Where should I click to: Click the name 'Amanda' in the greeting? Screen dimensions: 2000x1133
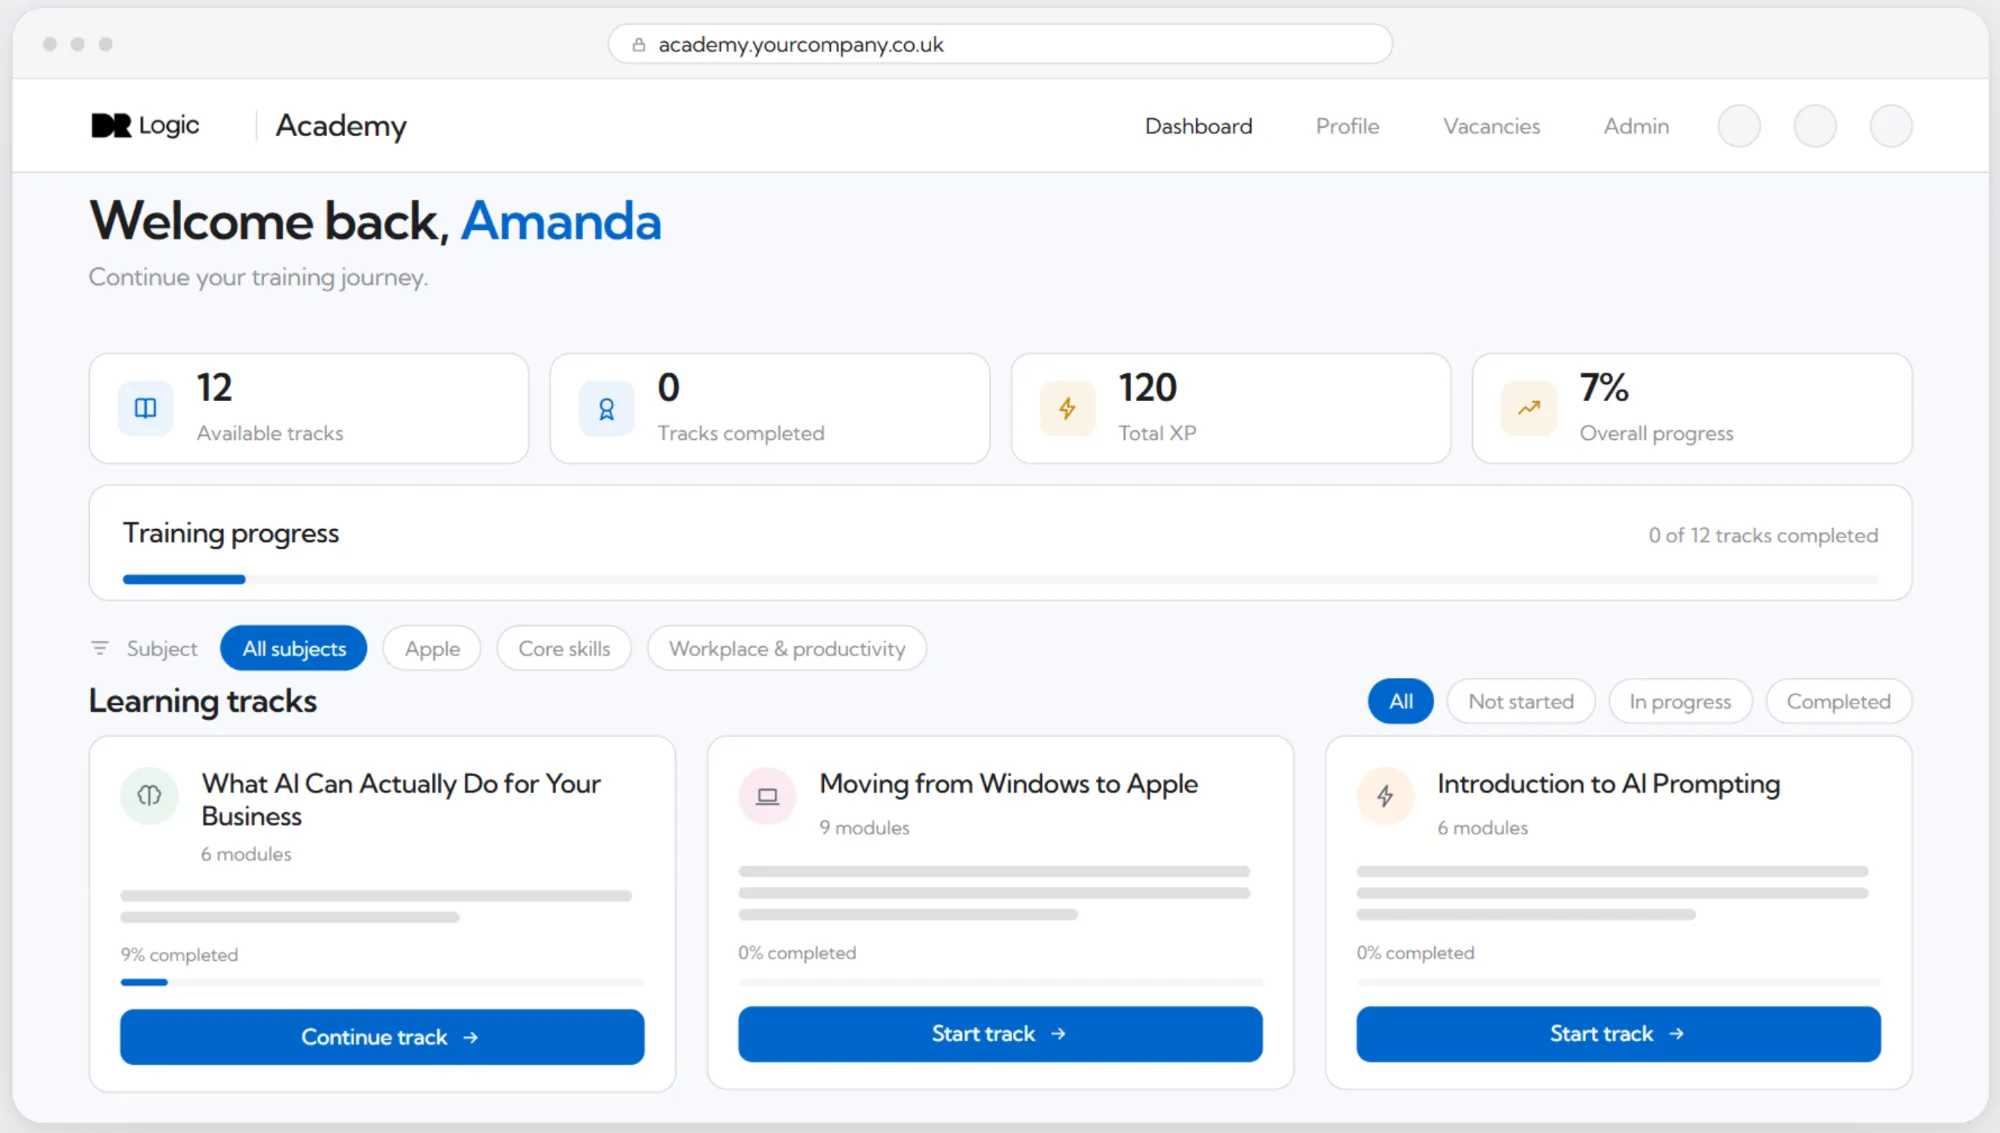(x=561, y=221)
